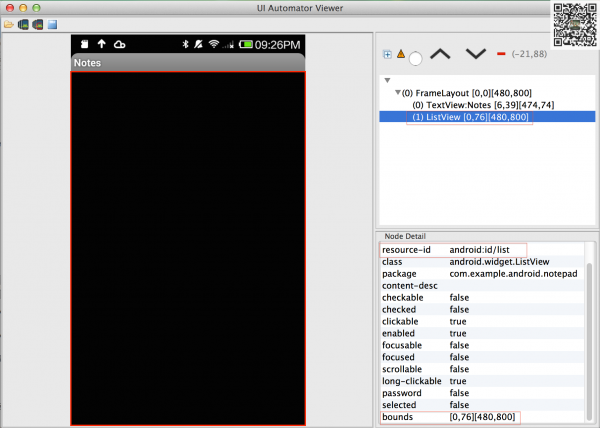This screenshot has width=600, height=428.
Task: Click the Notes title in device screenshot
Action: coord(87,63)
